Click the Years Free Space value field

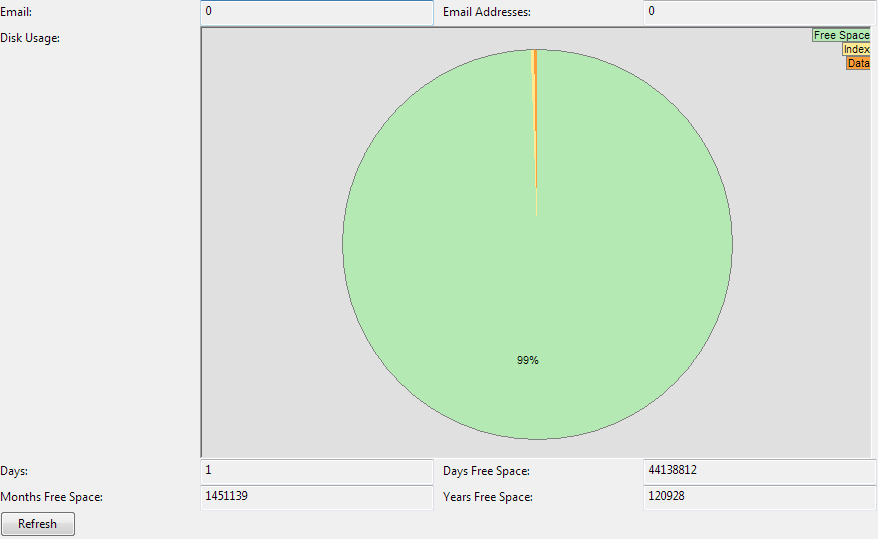(x=759, y=496)
